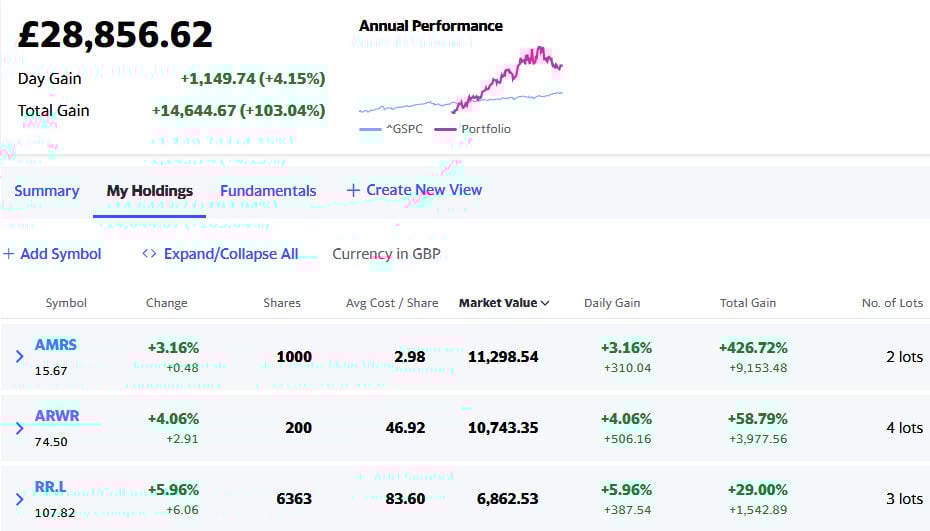Screen dimensions: 930x531
Task: Click the plus icon beside Add Symbol
Action: click(9, 254)
